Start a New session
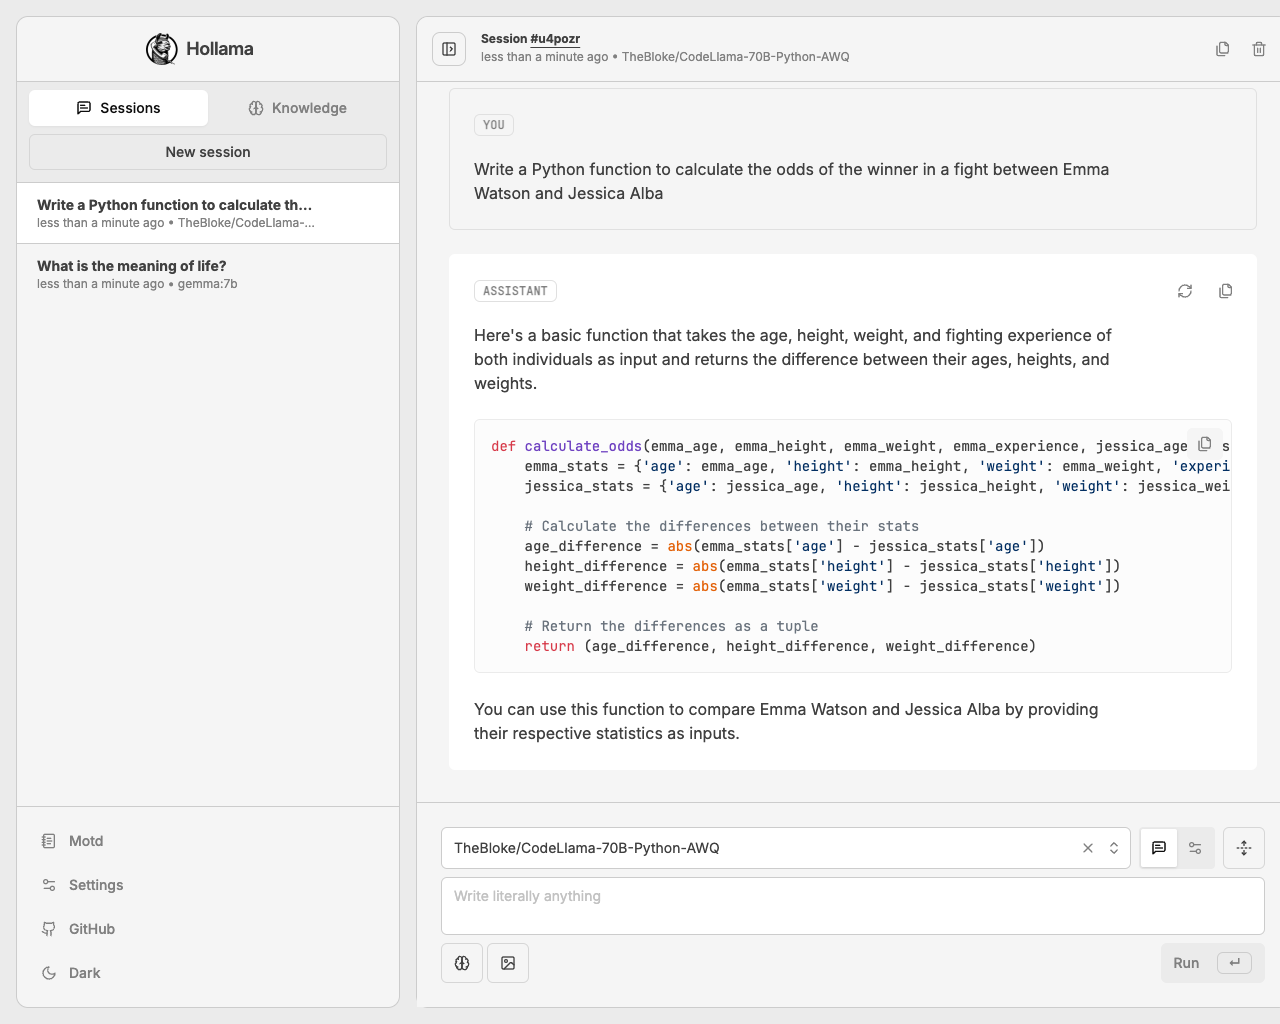 (x=208, y=152)
